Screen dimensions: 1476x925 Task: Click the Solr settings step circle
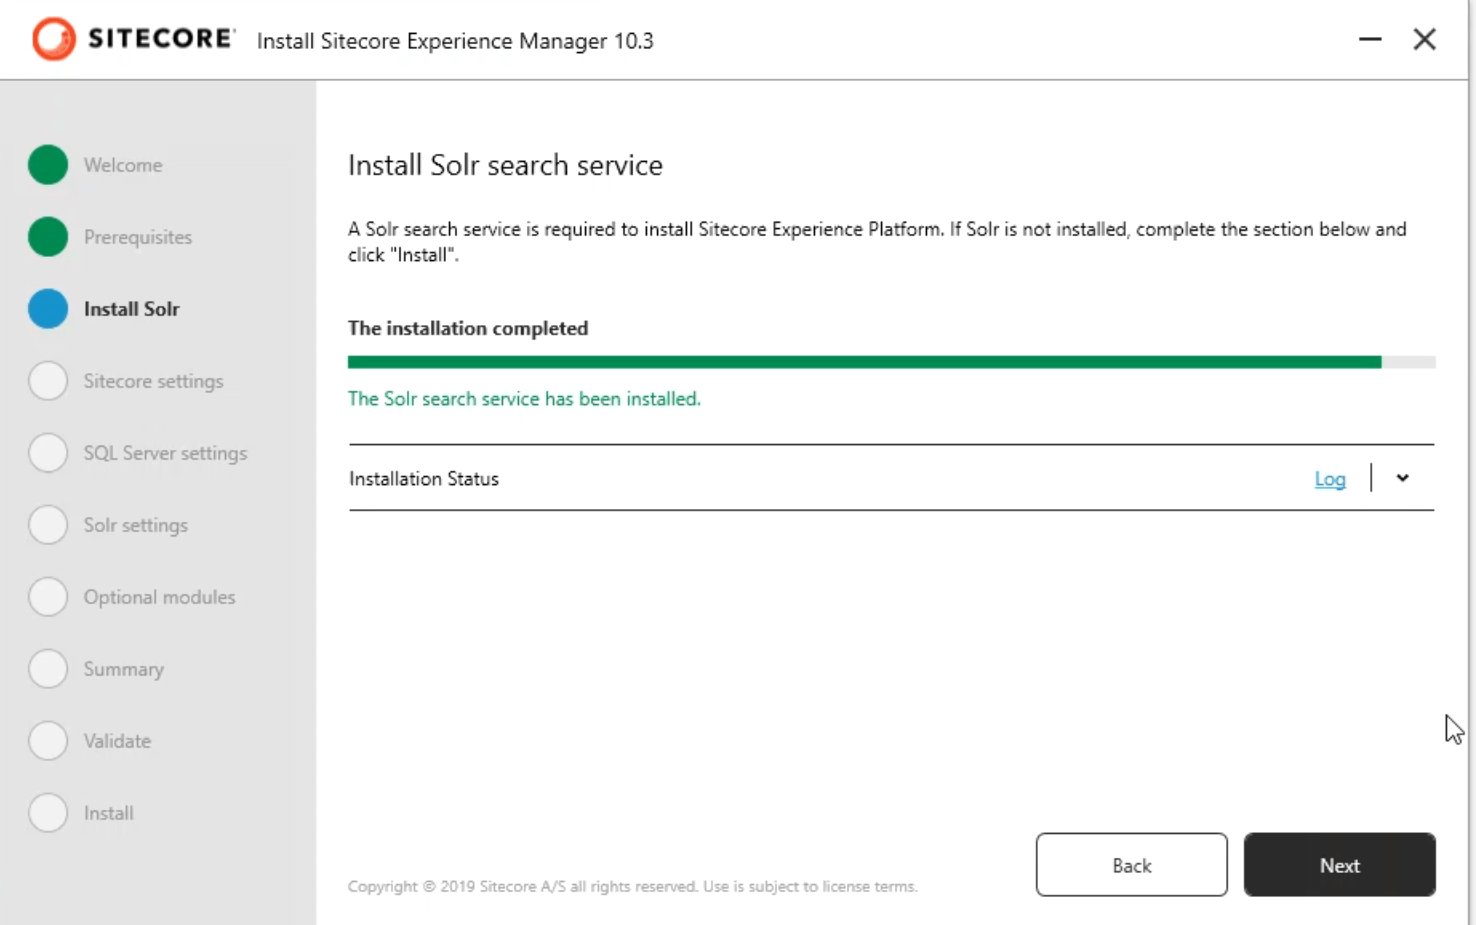point(48,525)
